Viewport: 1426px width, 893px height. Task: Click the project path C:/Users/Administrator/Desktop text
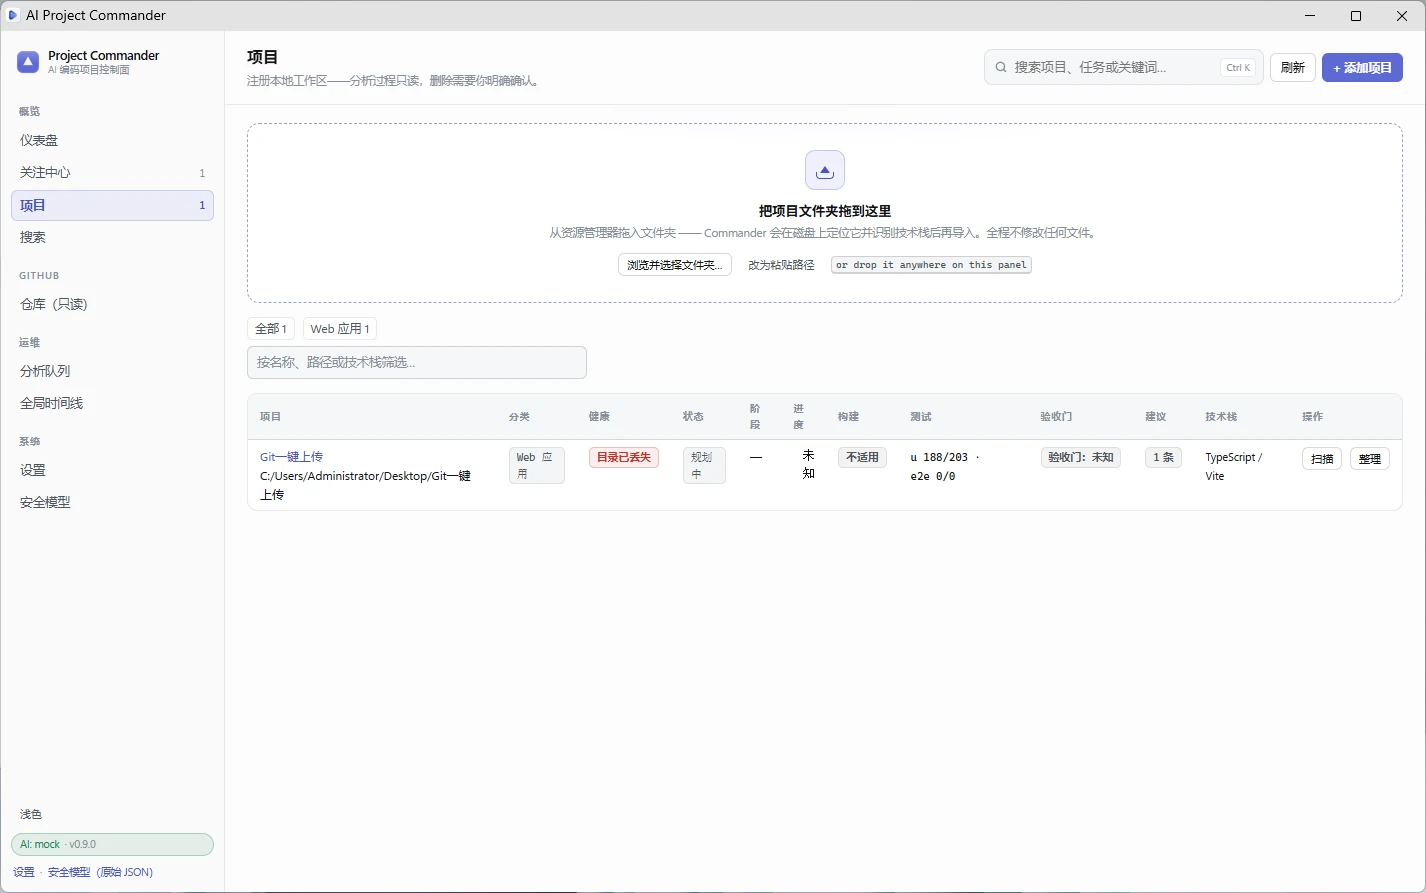tap(365, 485)
